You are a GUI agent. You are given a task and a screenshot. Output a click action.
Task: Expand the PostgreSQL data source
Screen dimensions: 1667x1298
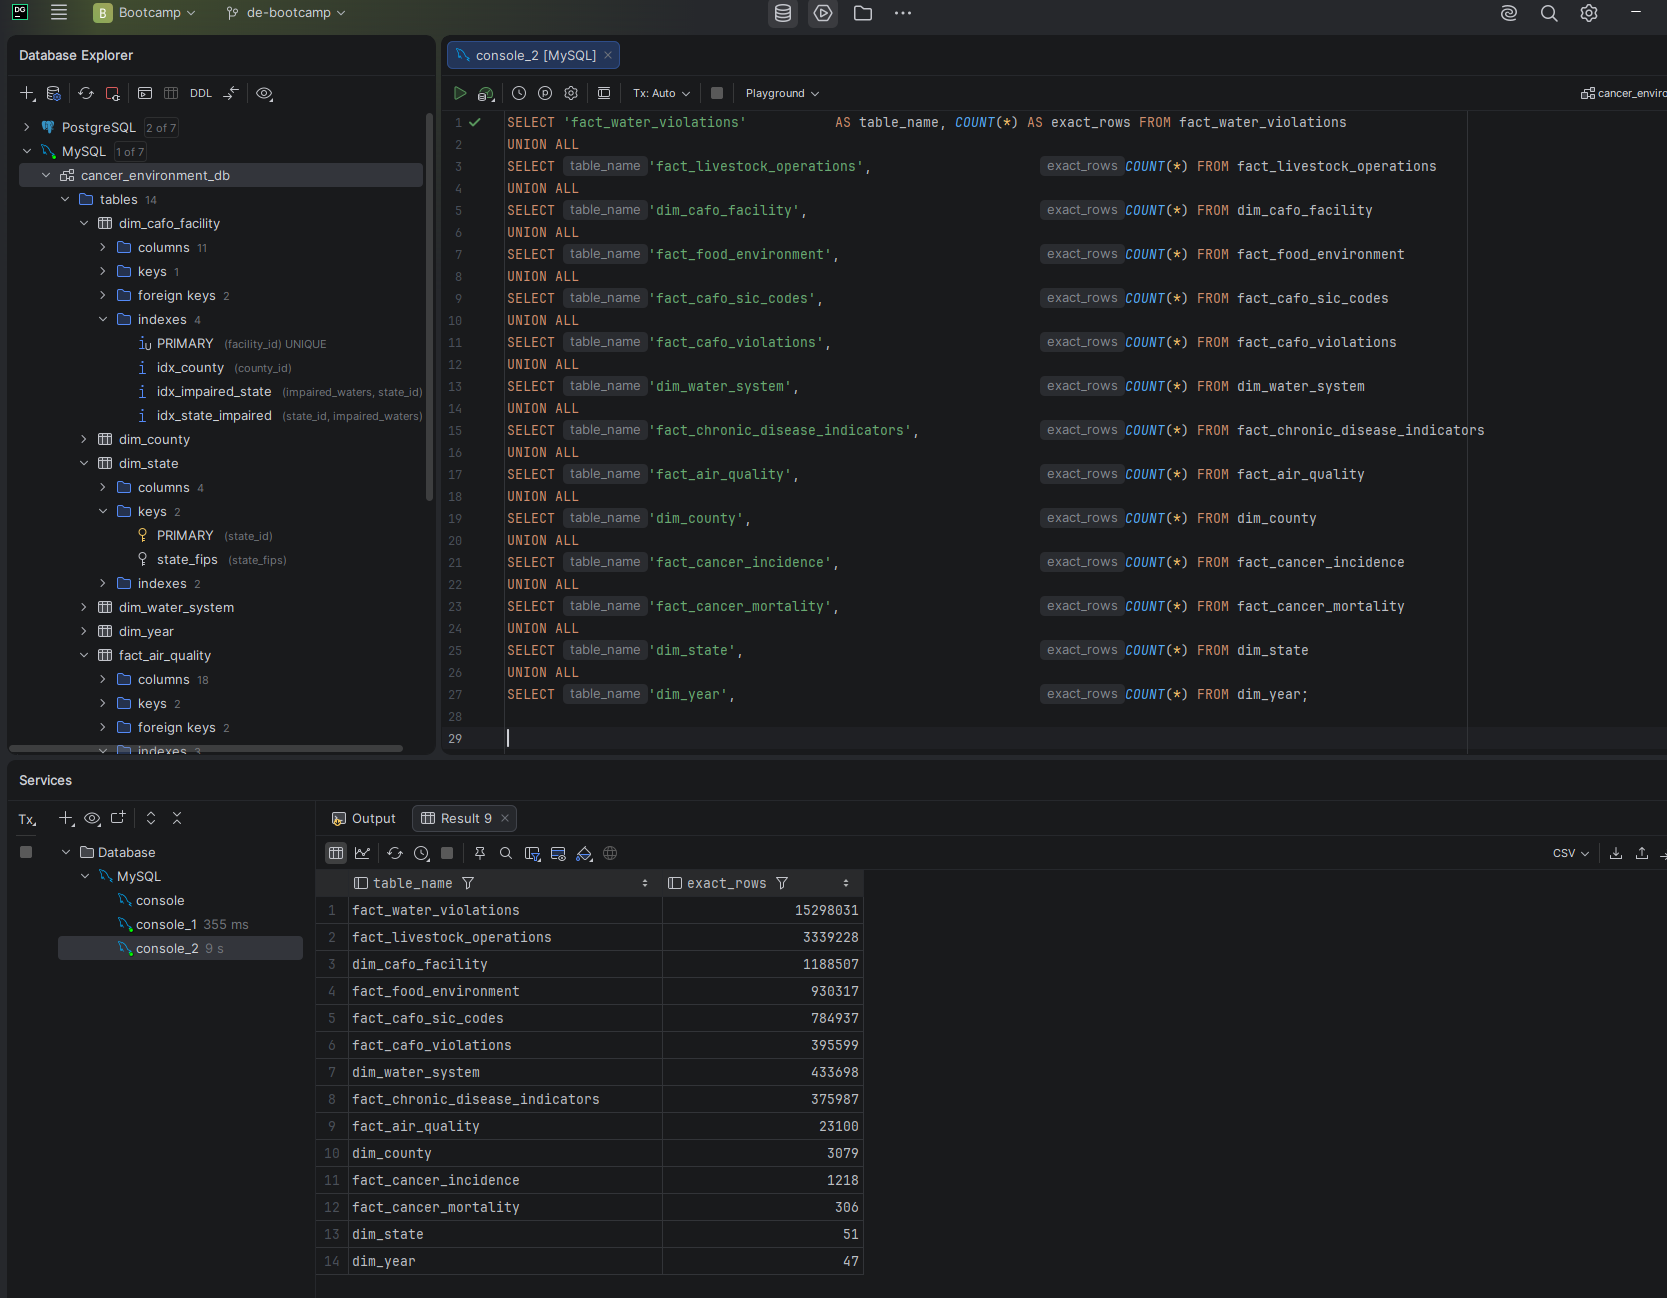(x=27, y=127)
